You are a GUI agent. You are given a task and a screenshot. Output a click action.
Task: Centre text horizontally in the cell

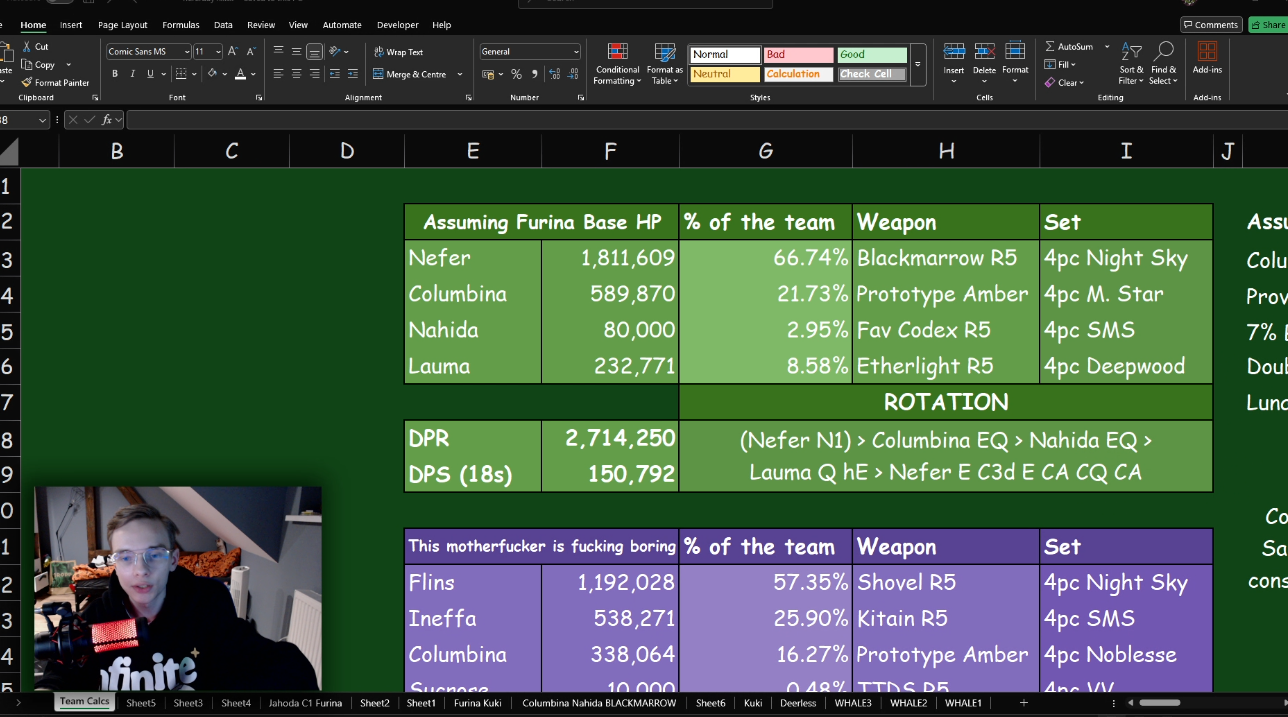coord(296,74)
